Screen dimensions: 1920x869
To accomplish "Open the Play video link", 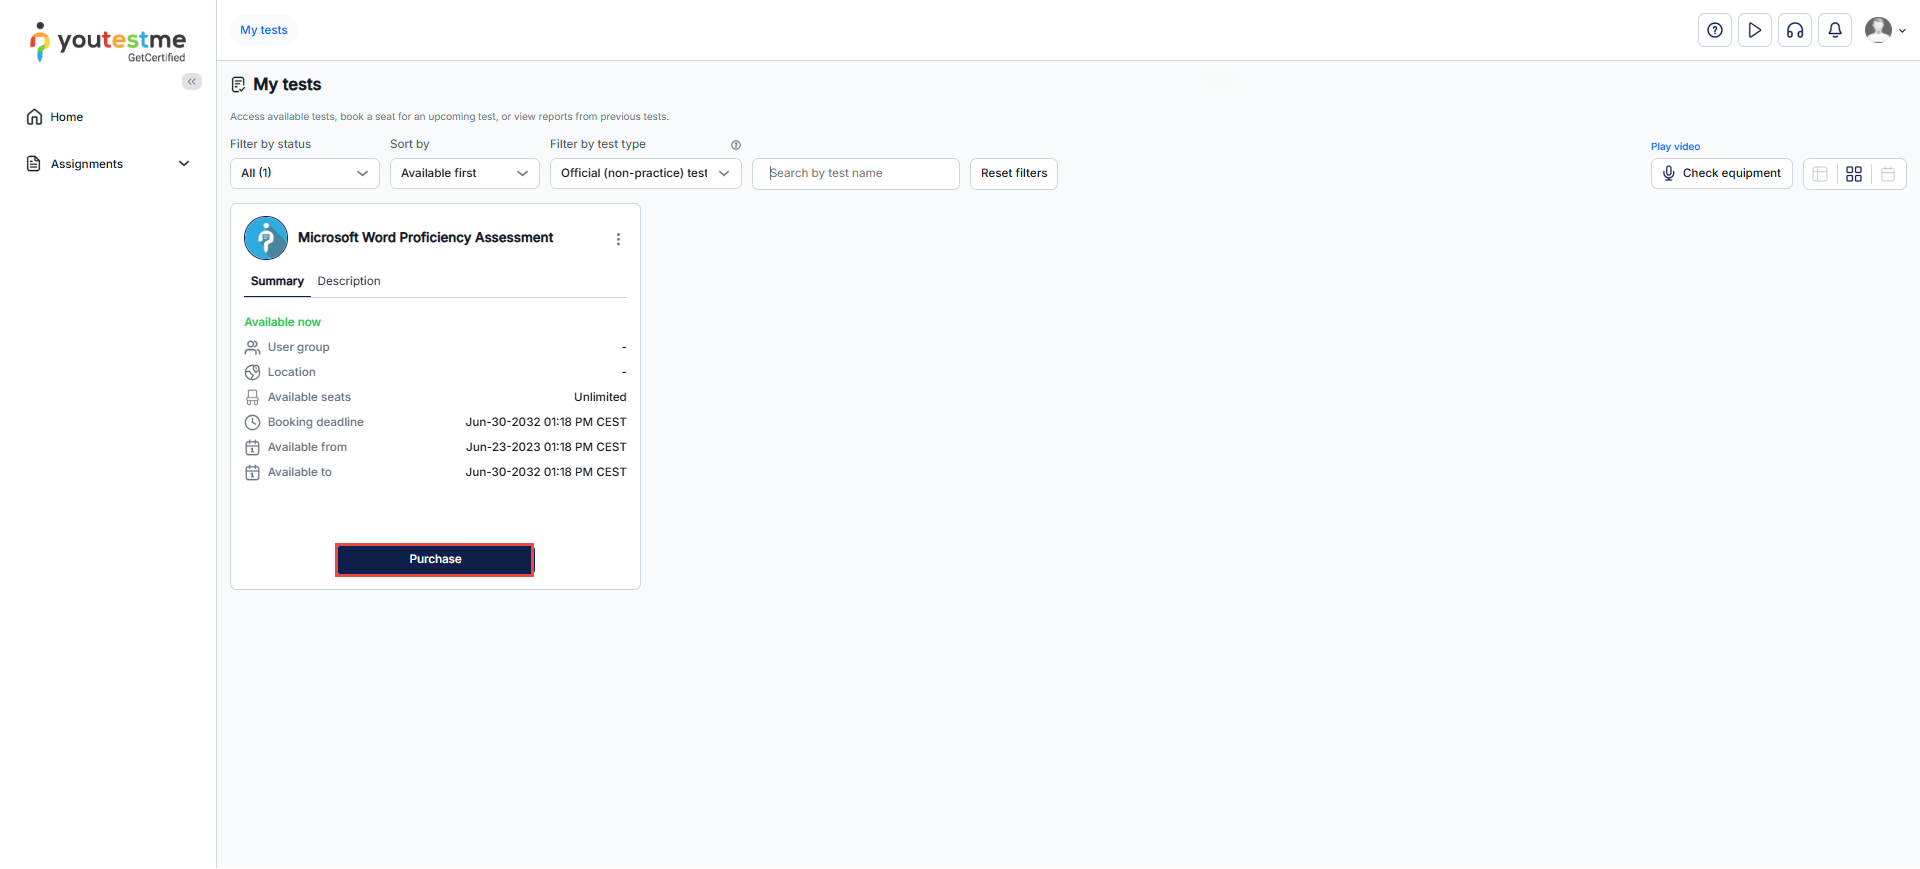I will (x=1675, y=147).
